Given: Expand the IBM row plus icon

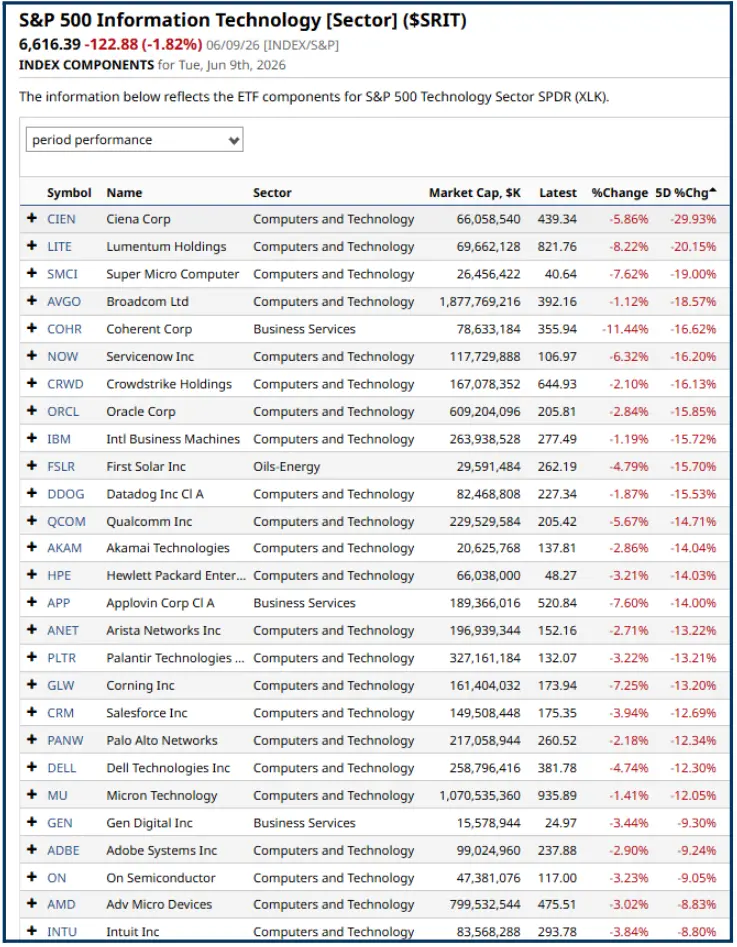Looking at the screenshot, I should click(x=32, y=438).
